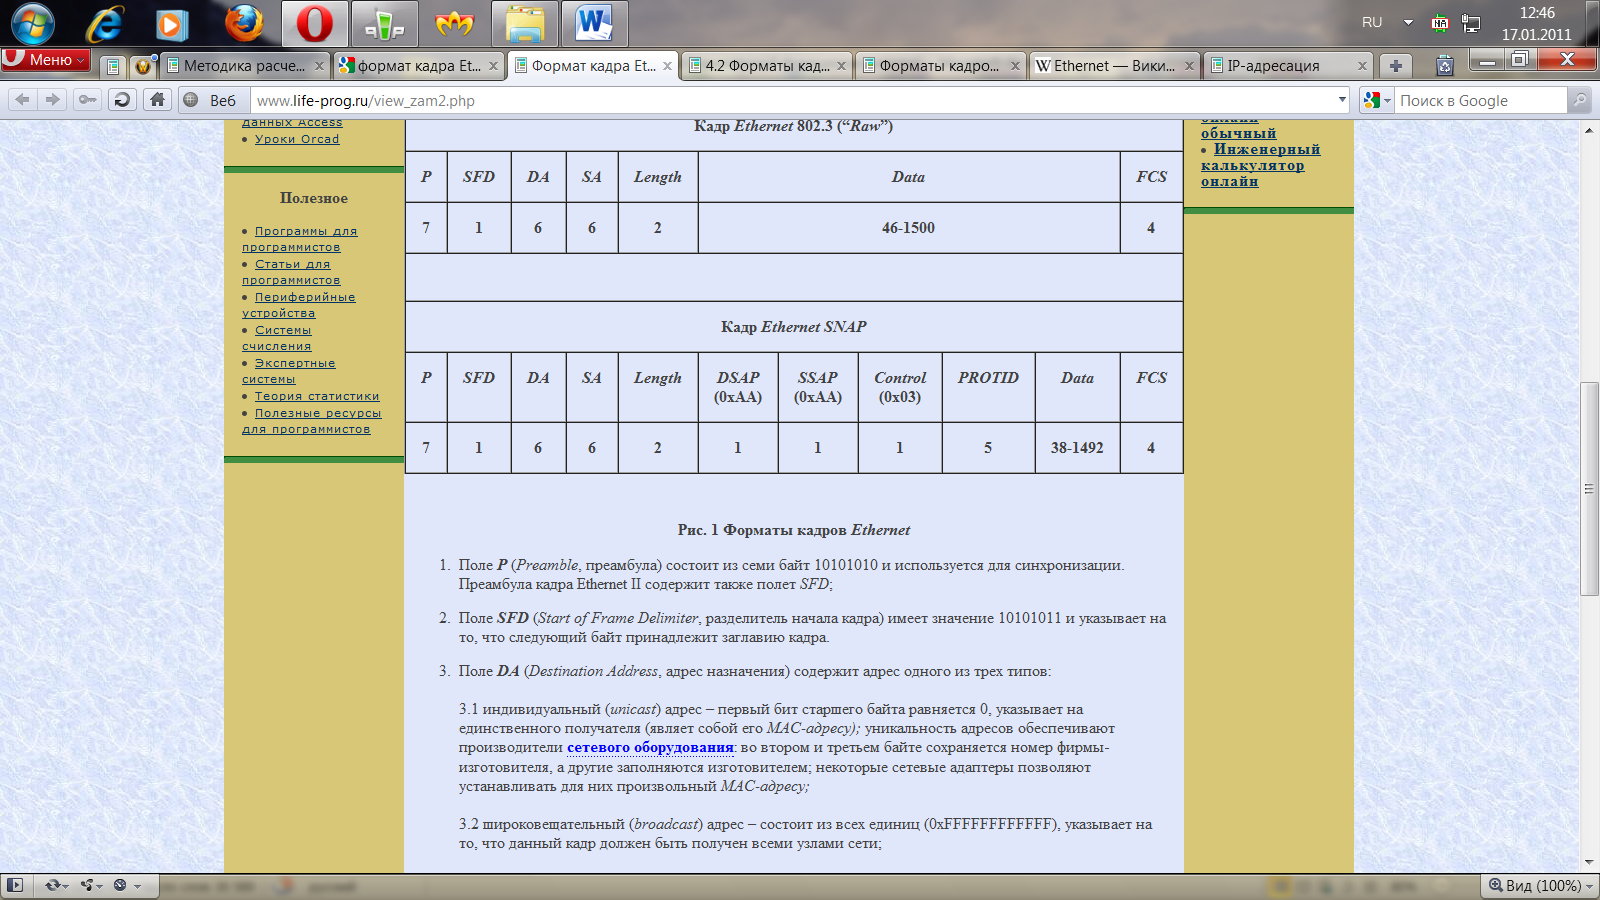This screenshot has width=1600, height=900.
Task: Go back to the previous page
Action: pyautogui.click(x=22, y=99)
